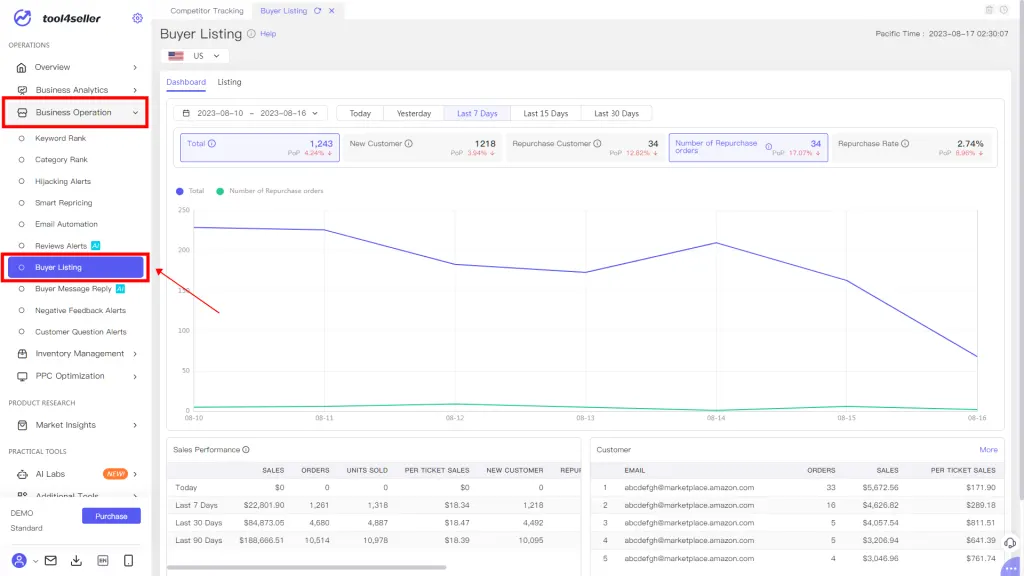Click the More link in Customer panel

[x=988, y=450]
